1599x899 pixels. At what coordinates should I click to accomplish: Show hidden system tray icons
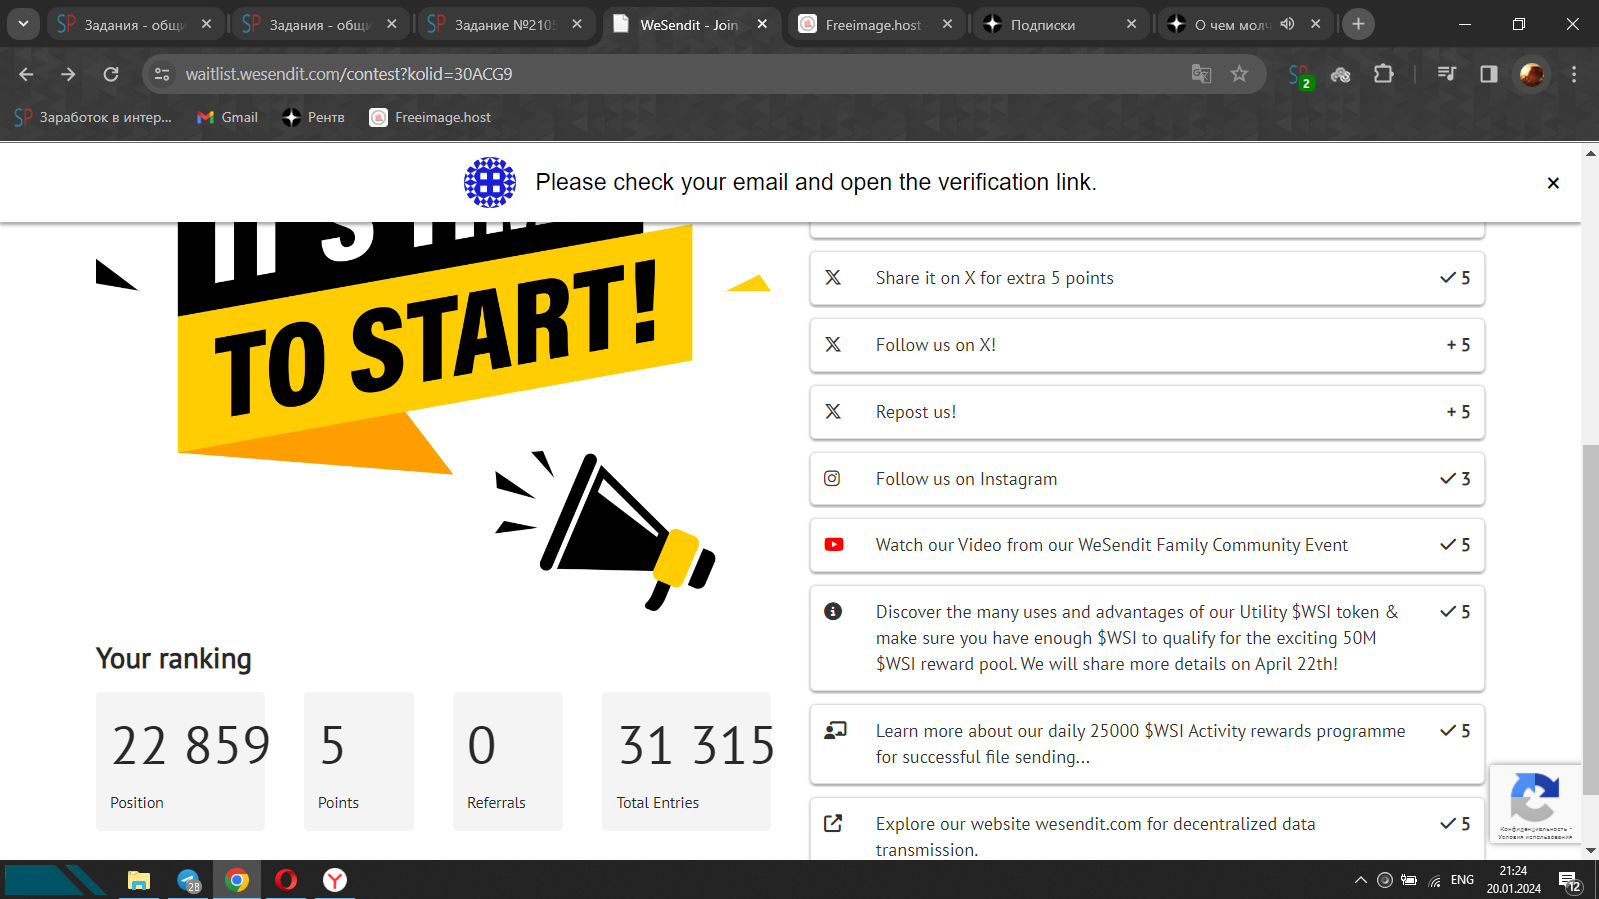click(x=1360, y=880)
